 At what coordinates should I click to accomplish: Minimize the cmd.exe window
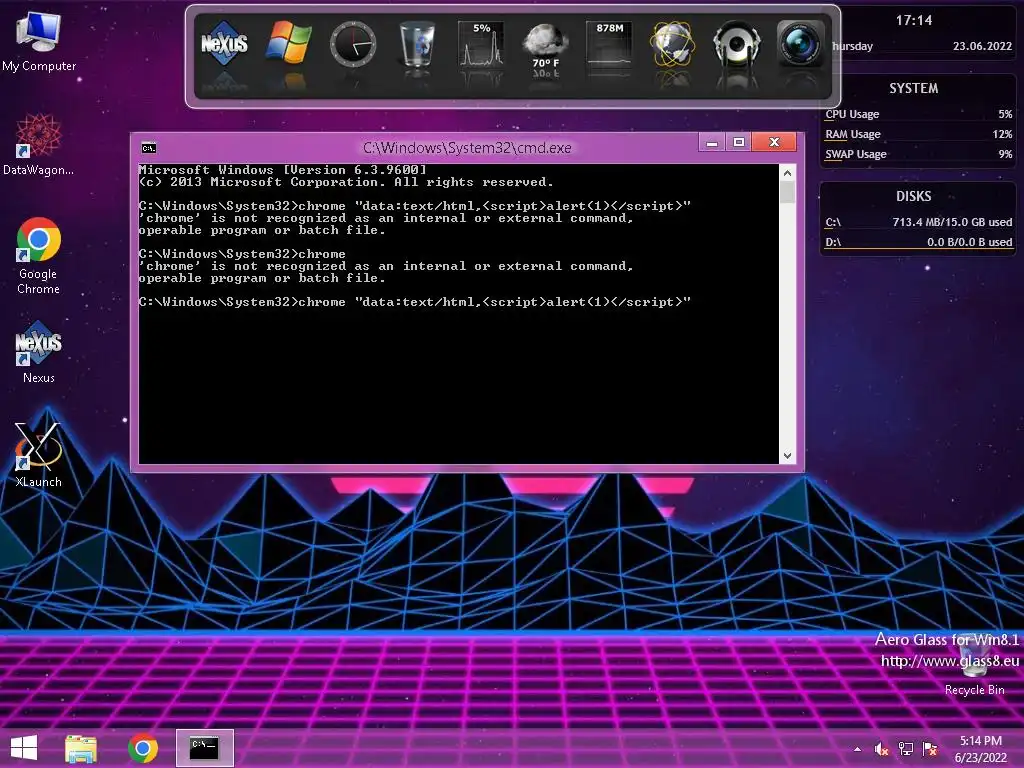coord(712,142)
